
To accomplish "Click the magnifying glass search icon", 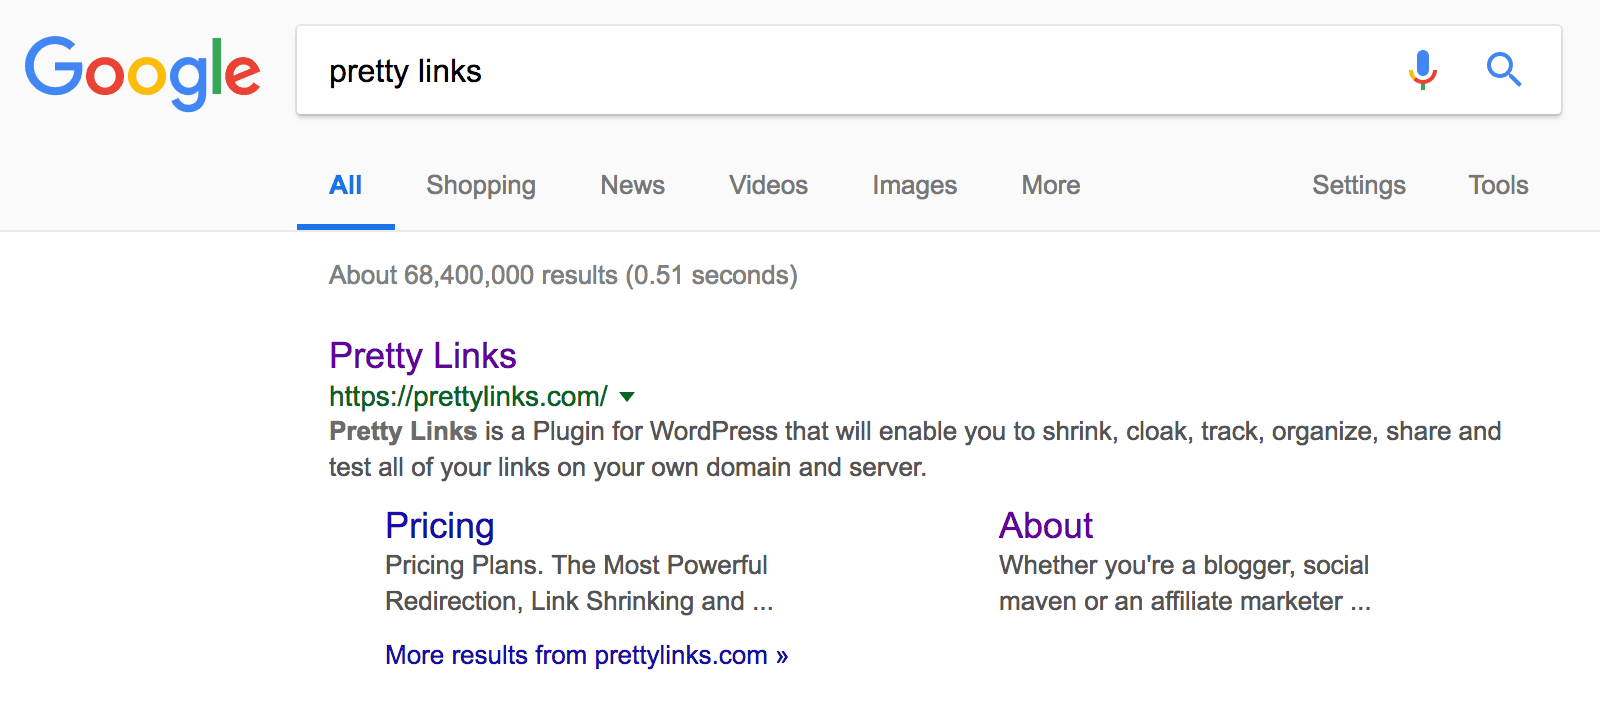I will (1504, 70).
